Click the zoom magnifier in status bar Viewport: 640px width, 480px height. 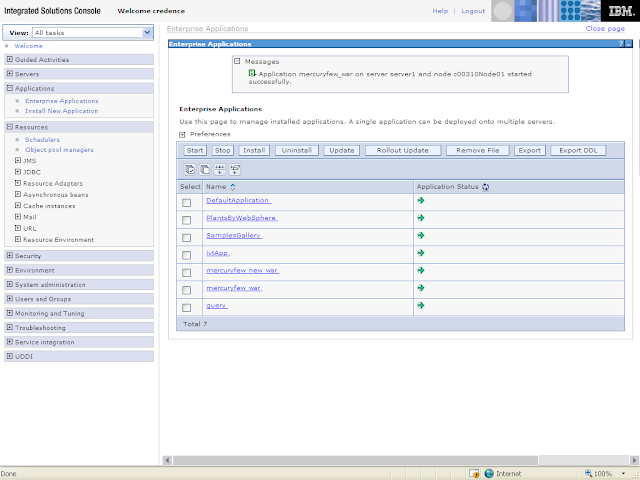(589, 473)
